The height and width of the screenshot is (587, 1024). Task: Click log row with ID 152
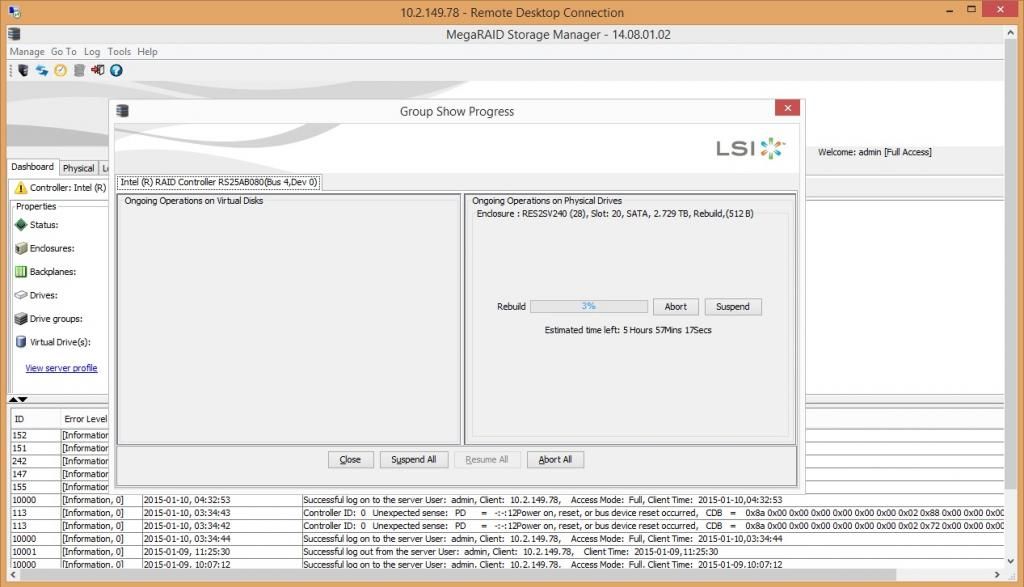click(59, 436)
